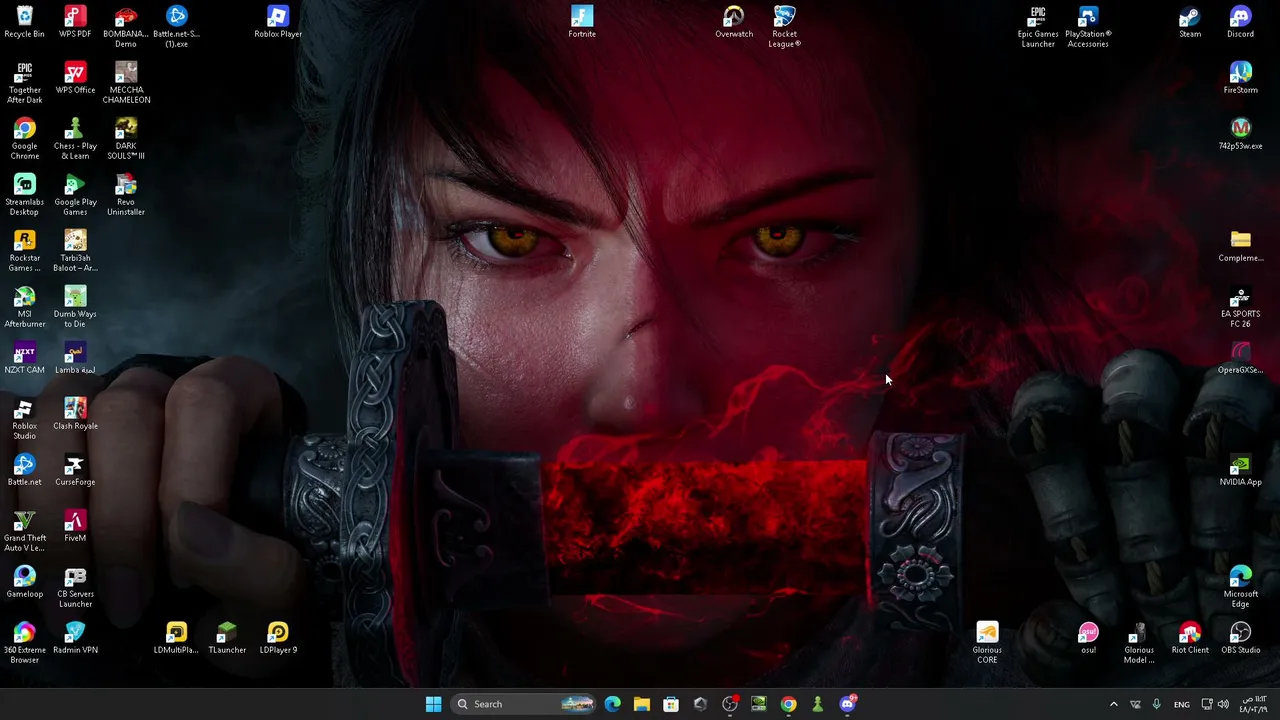This screenshot has width=1280, height=720.
Task: Open the LDPlayer 9 desktop icon
Action: [x=278, y=638]
